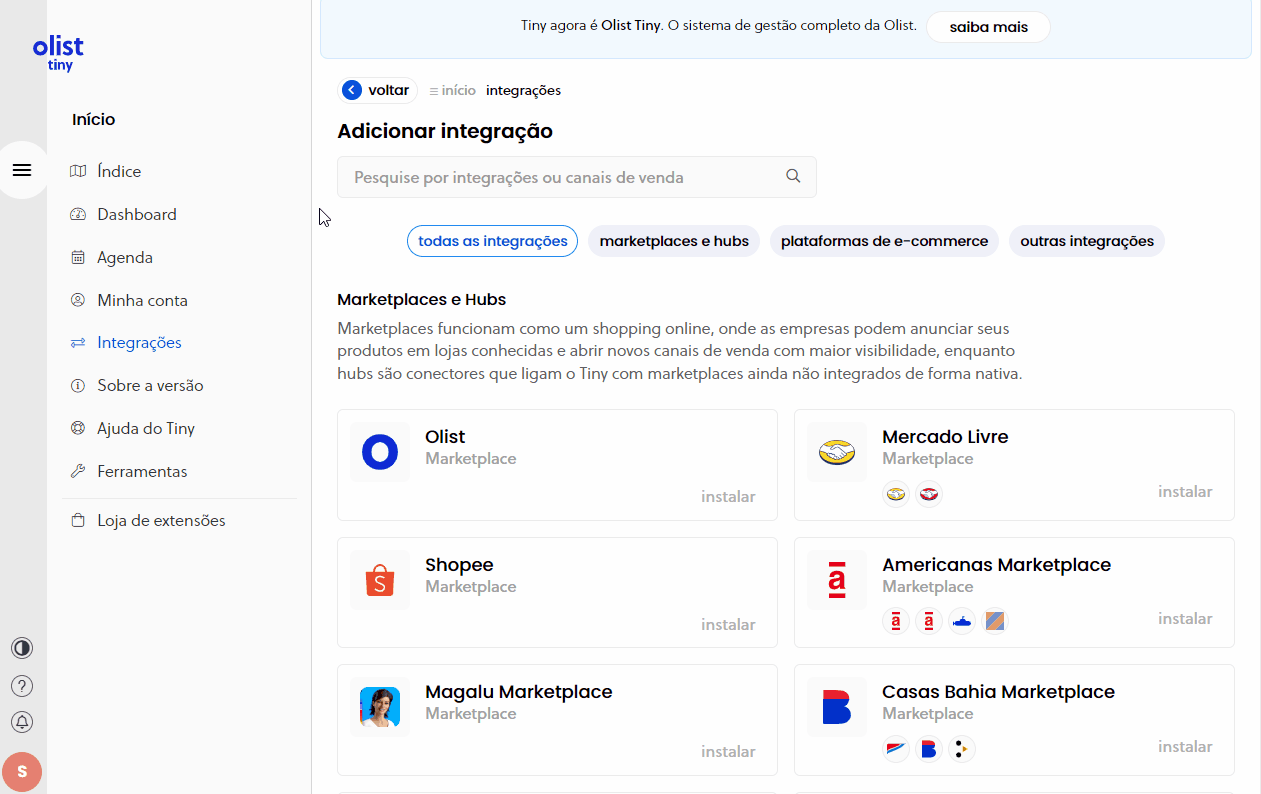
Task: Click the Magalu Marketplace card title
Action: coord(518,692)
